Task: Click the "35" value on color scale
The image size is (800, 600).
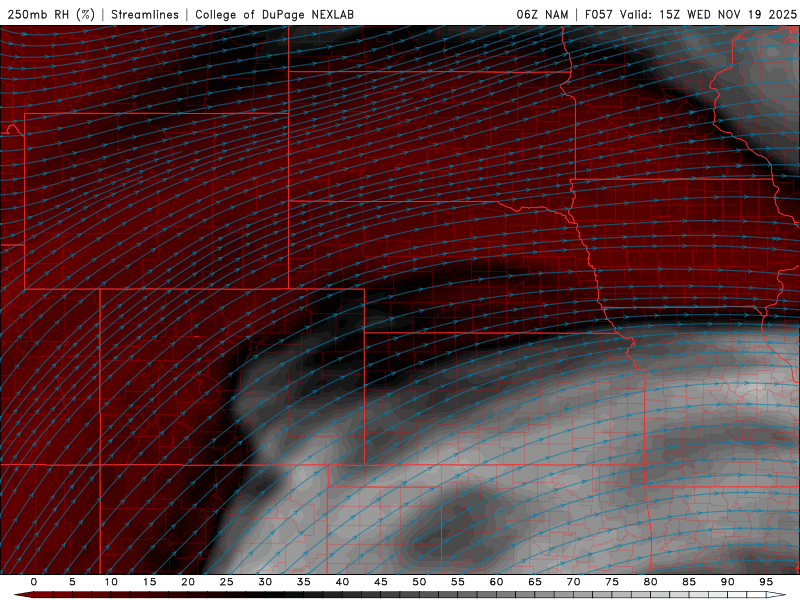Action: [304, 582]
